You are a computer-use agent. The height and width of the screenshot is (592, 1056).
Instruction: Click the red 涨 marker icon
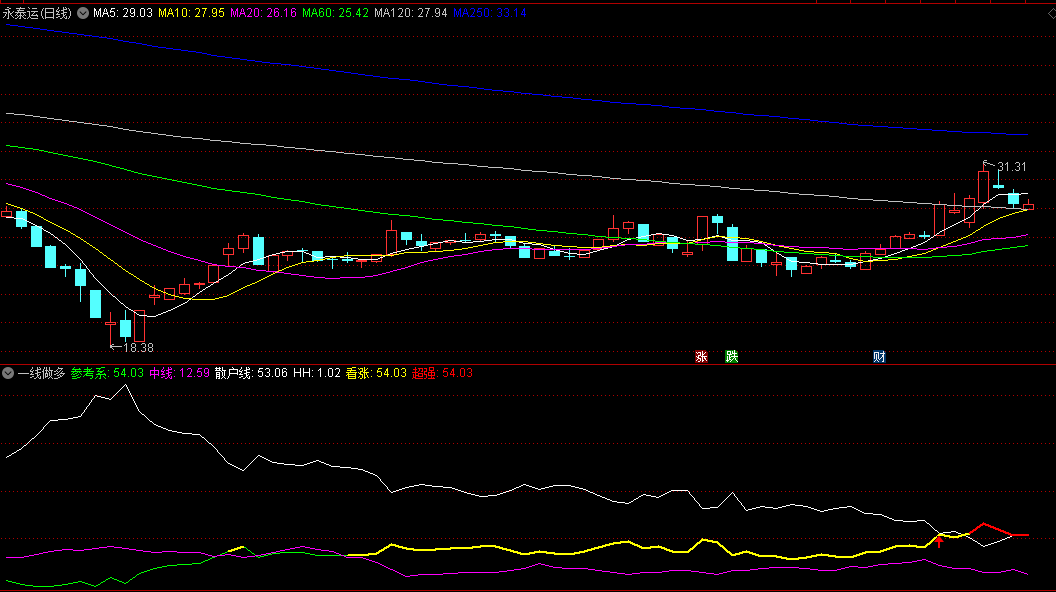(701, 356)
